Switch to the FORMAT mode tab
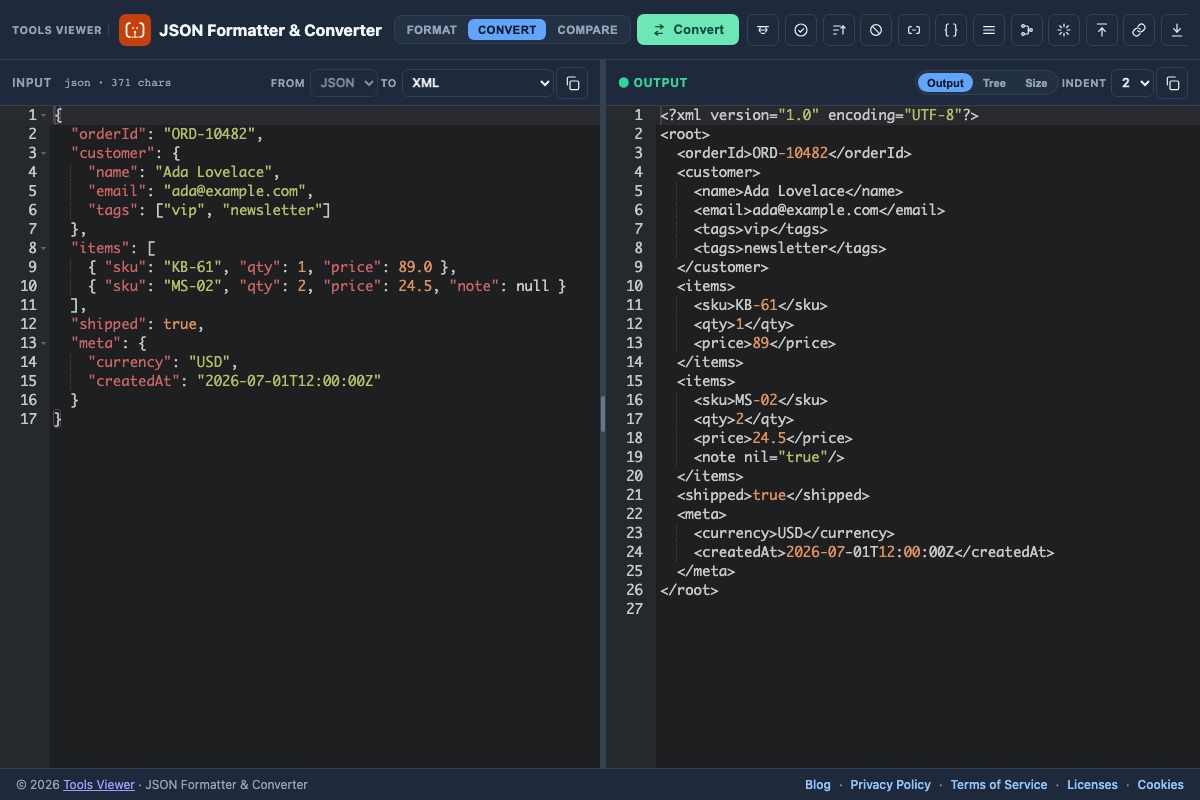Image resolution: width=1200 pixels, height=800 pixels. coord(432,30)
